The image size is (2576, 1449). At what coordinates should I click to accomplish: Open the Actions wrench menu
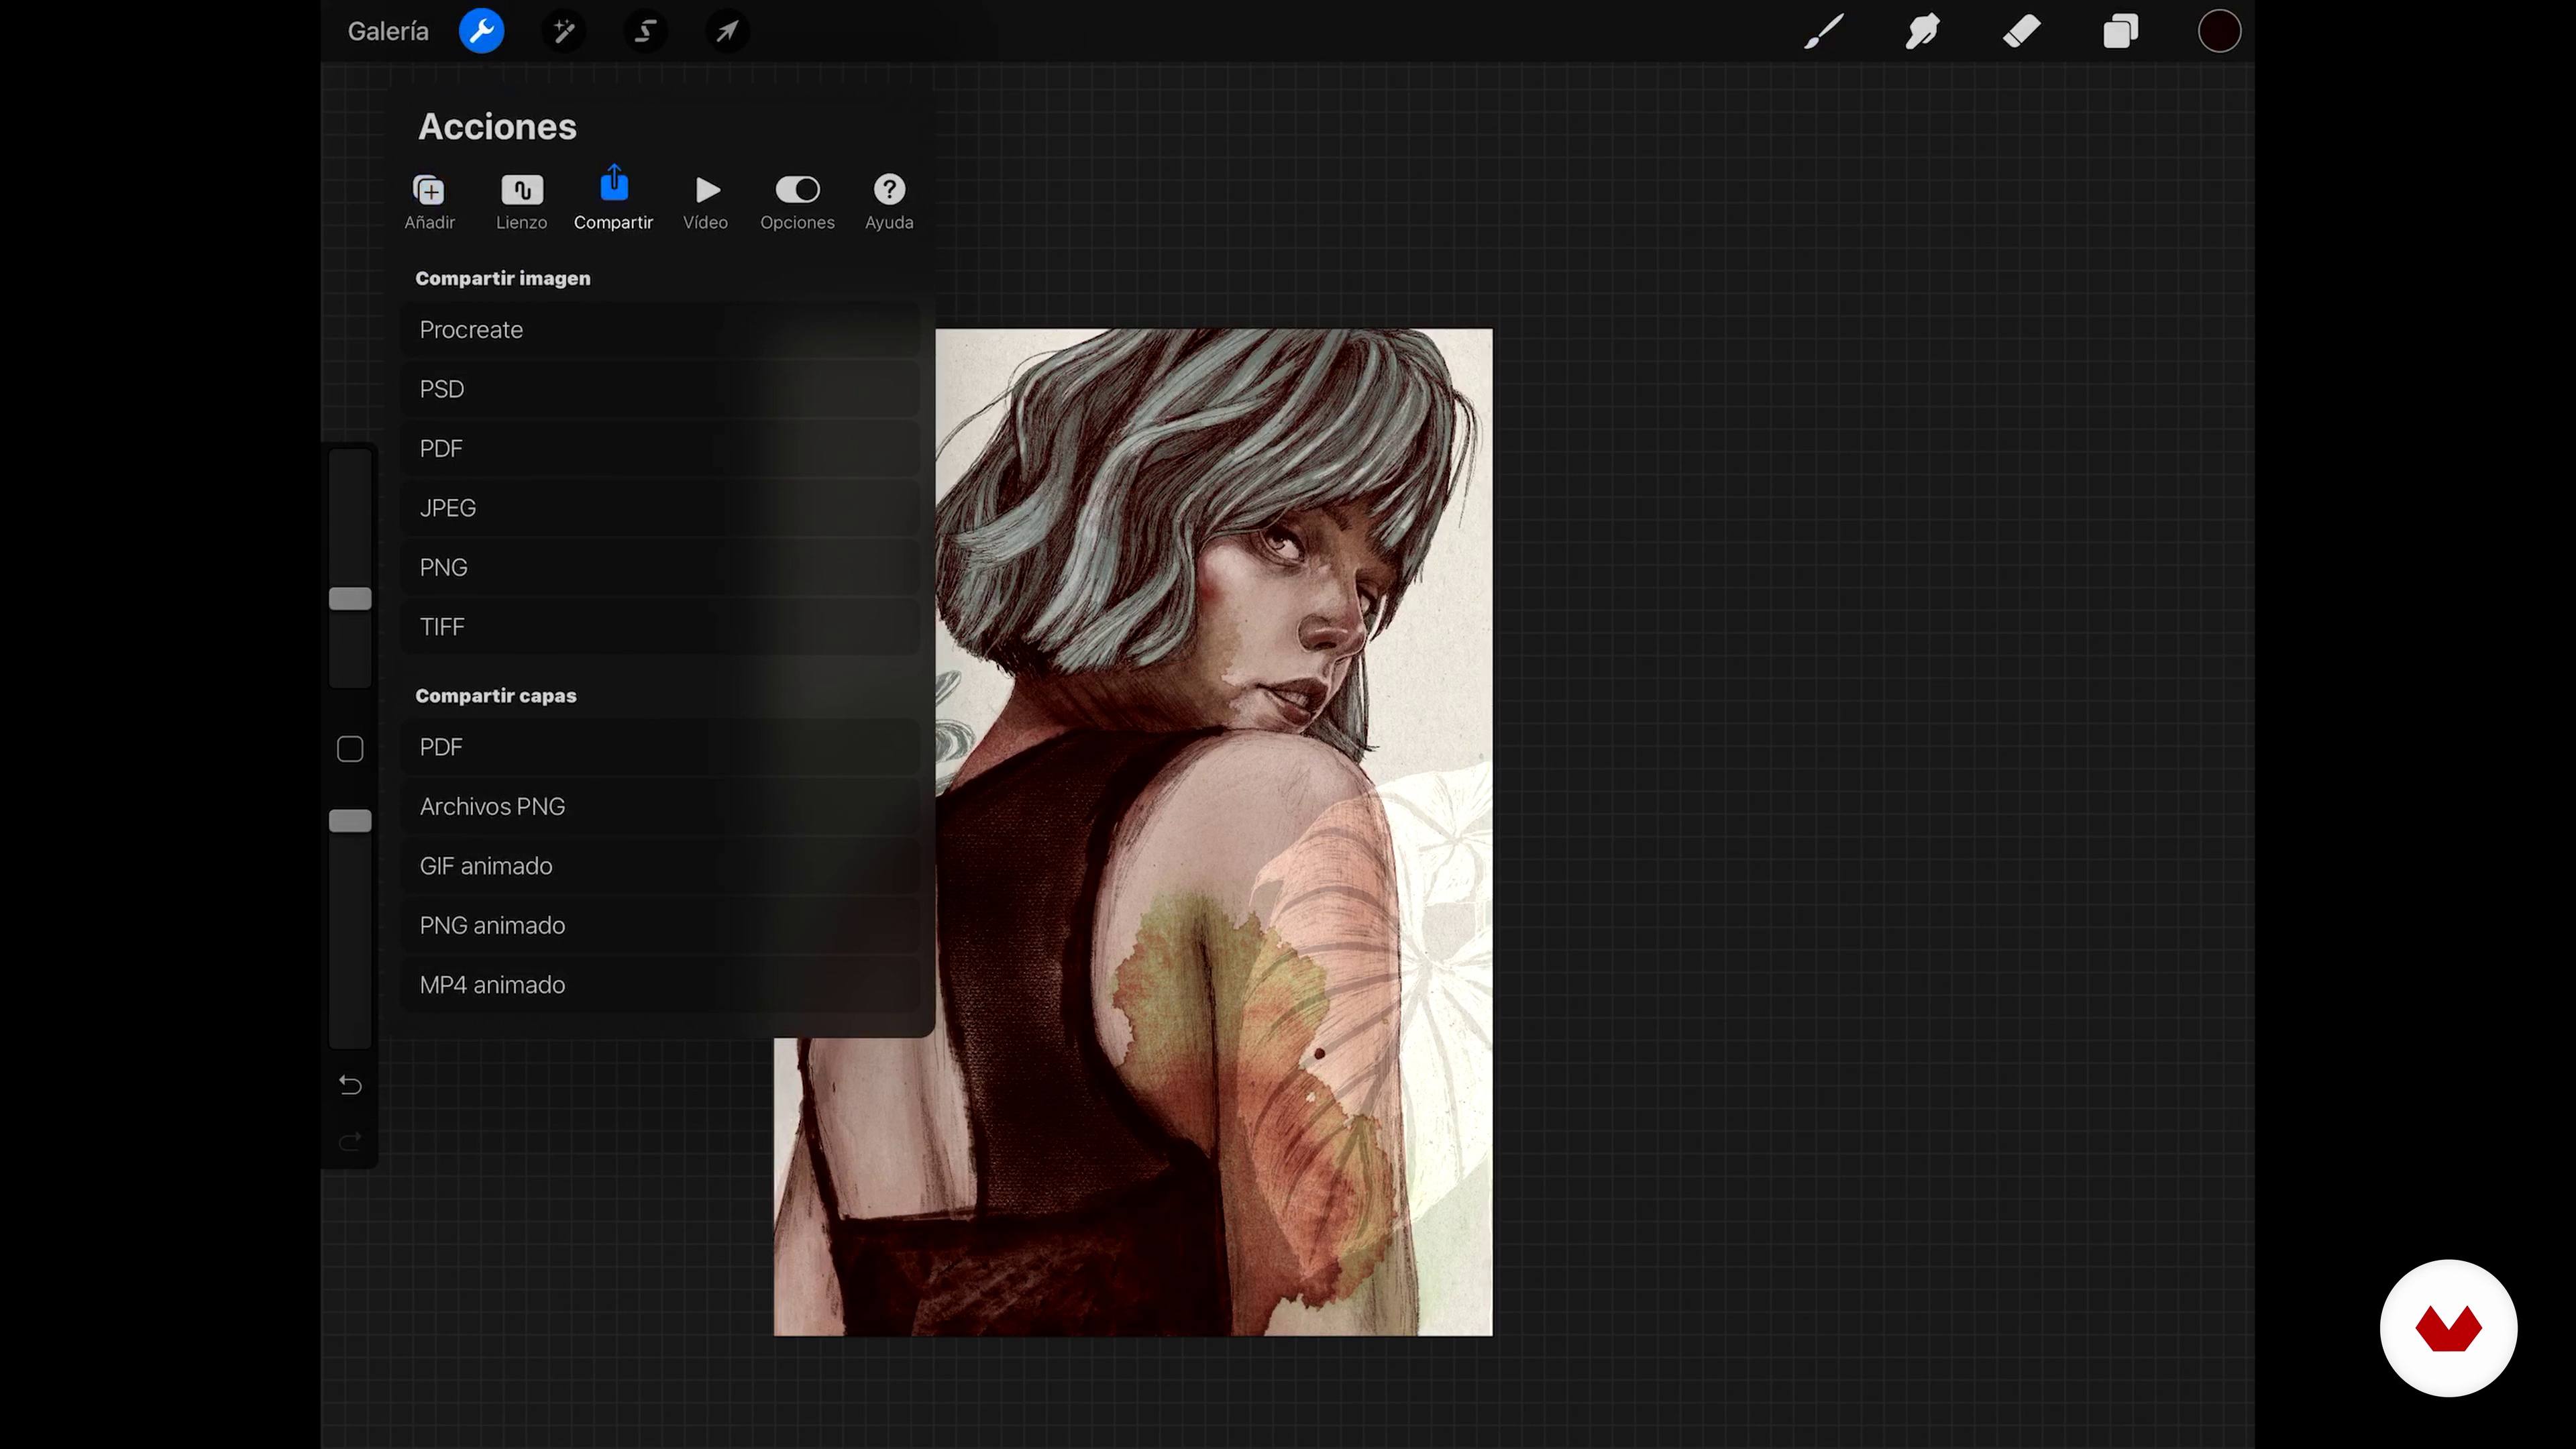[x=481, y=31]
